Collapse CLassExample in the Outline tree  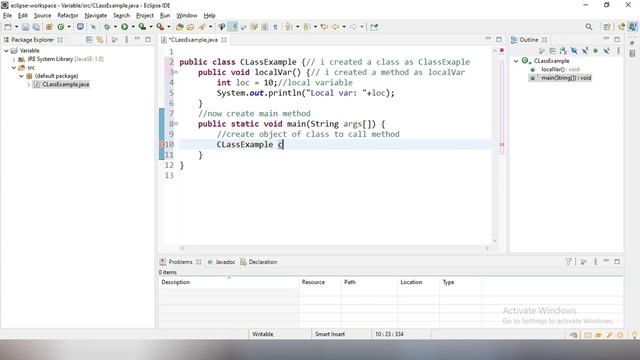[516, 61]
